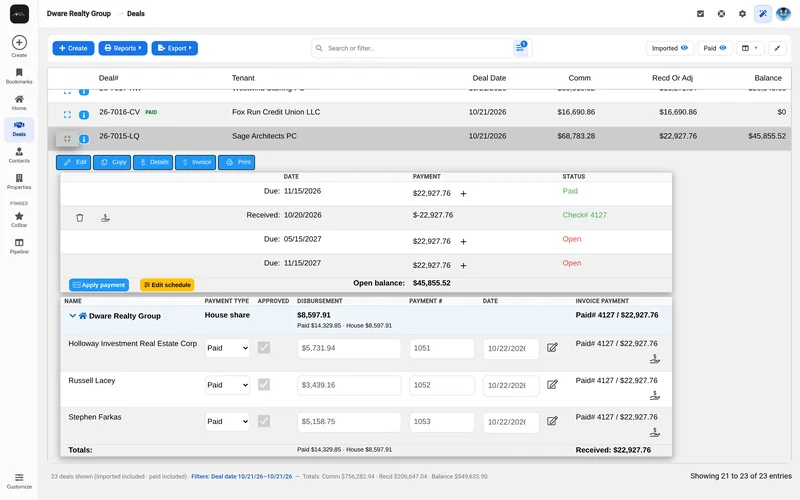Open the Reports dropdown

[x=123, y=48]
